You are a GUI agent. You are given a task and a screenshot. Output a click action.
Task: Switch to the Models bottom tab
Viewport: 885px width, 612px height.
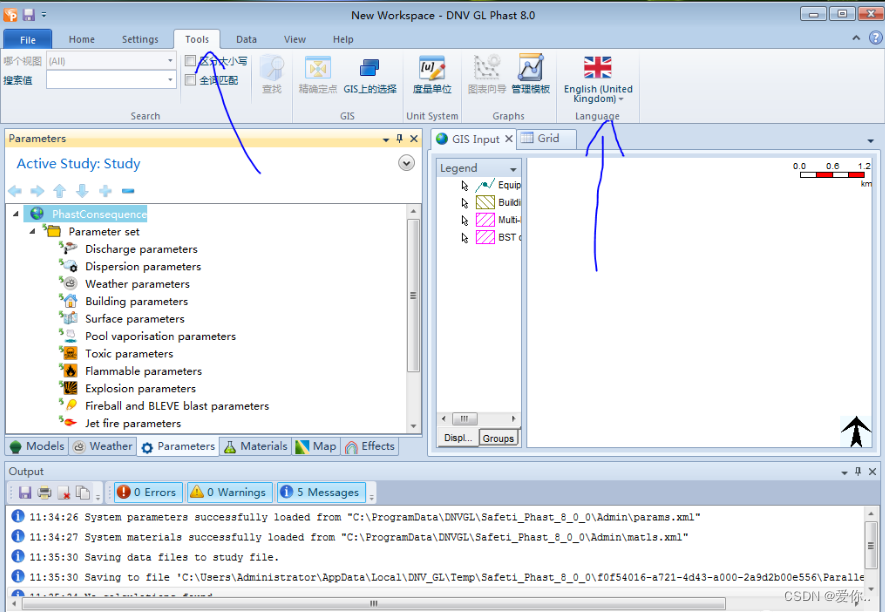[x=37, y=446]
